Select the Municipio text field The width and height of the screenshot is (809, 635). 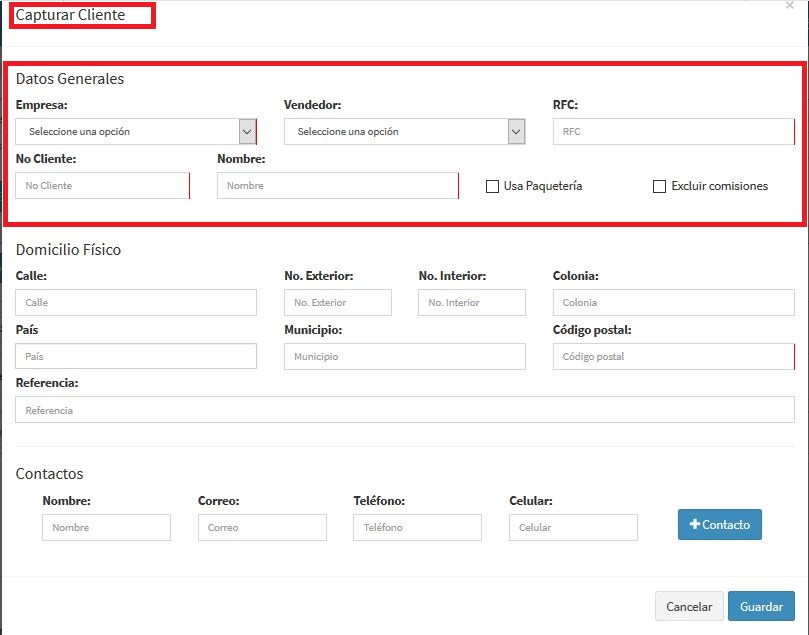tap(404, 357)
